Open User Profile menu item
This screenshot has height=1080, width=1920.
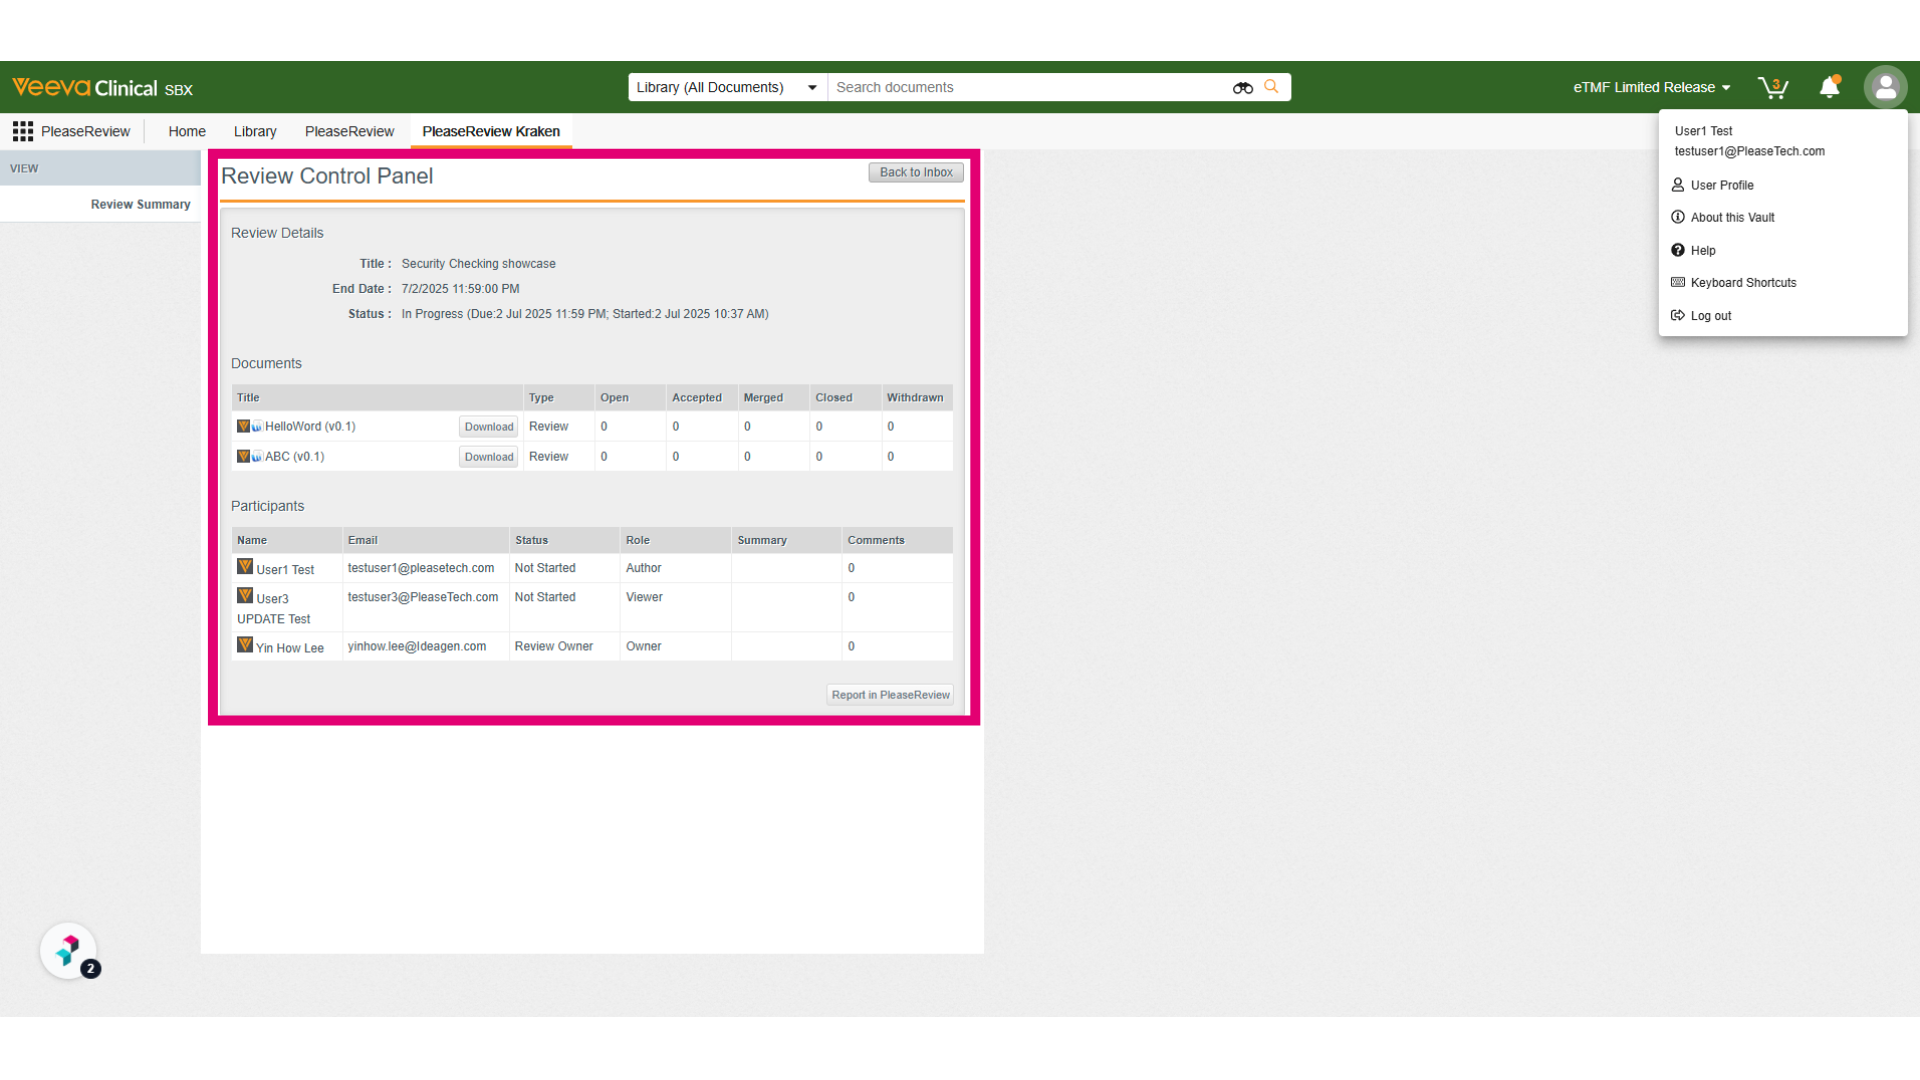coord(1722,185)
